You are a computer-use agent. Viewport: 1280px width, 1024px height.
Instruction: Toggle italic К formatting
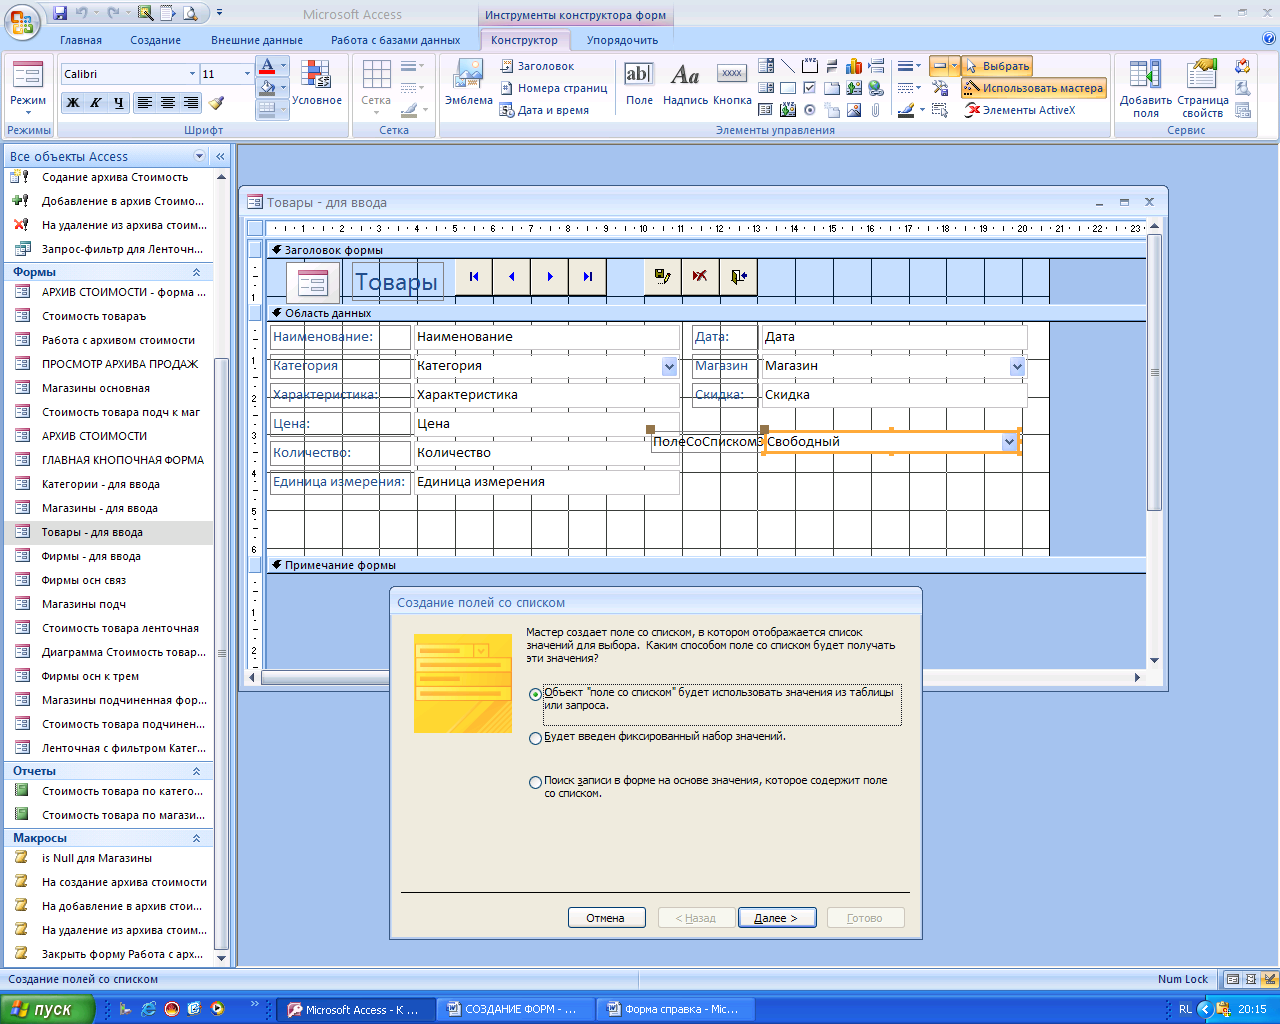[95, 102]
